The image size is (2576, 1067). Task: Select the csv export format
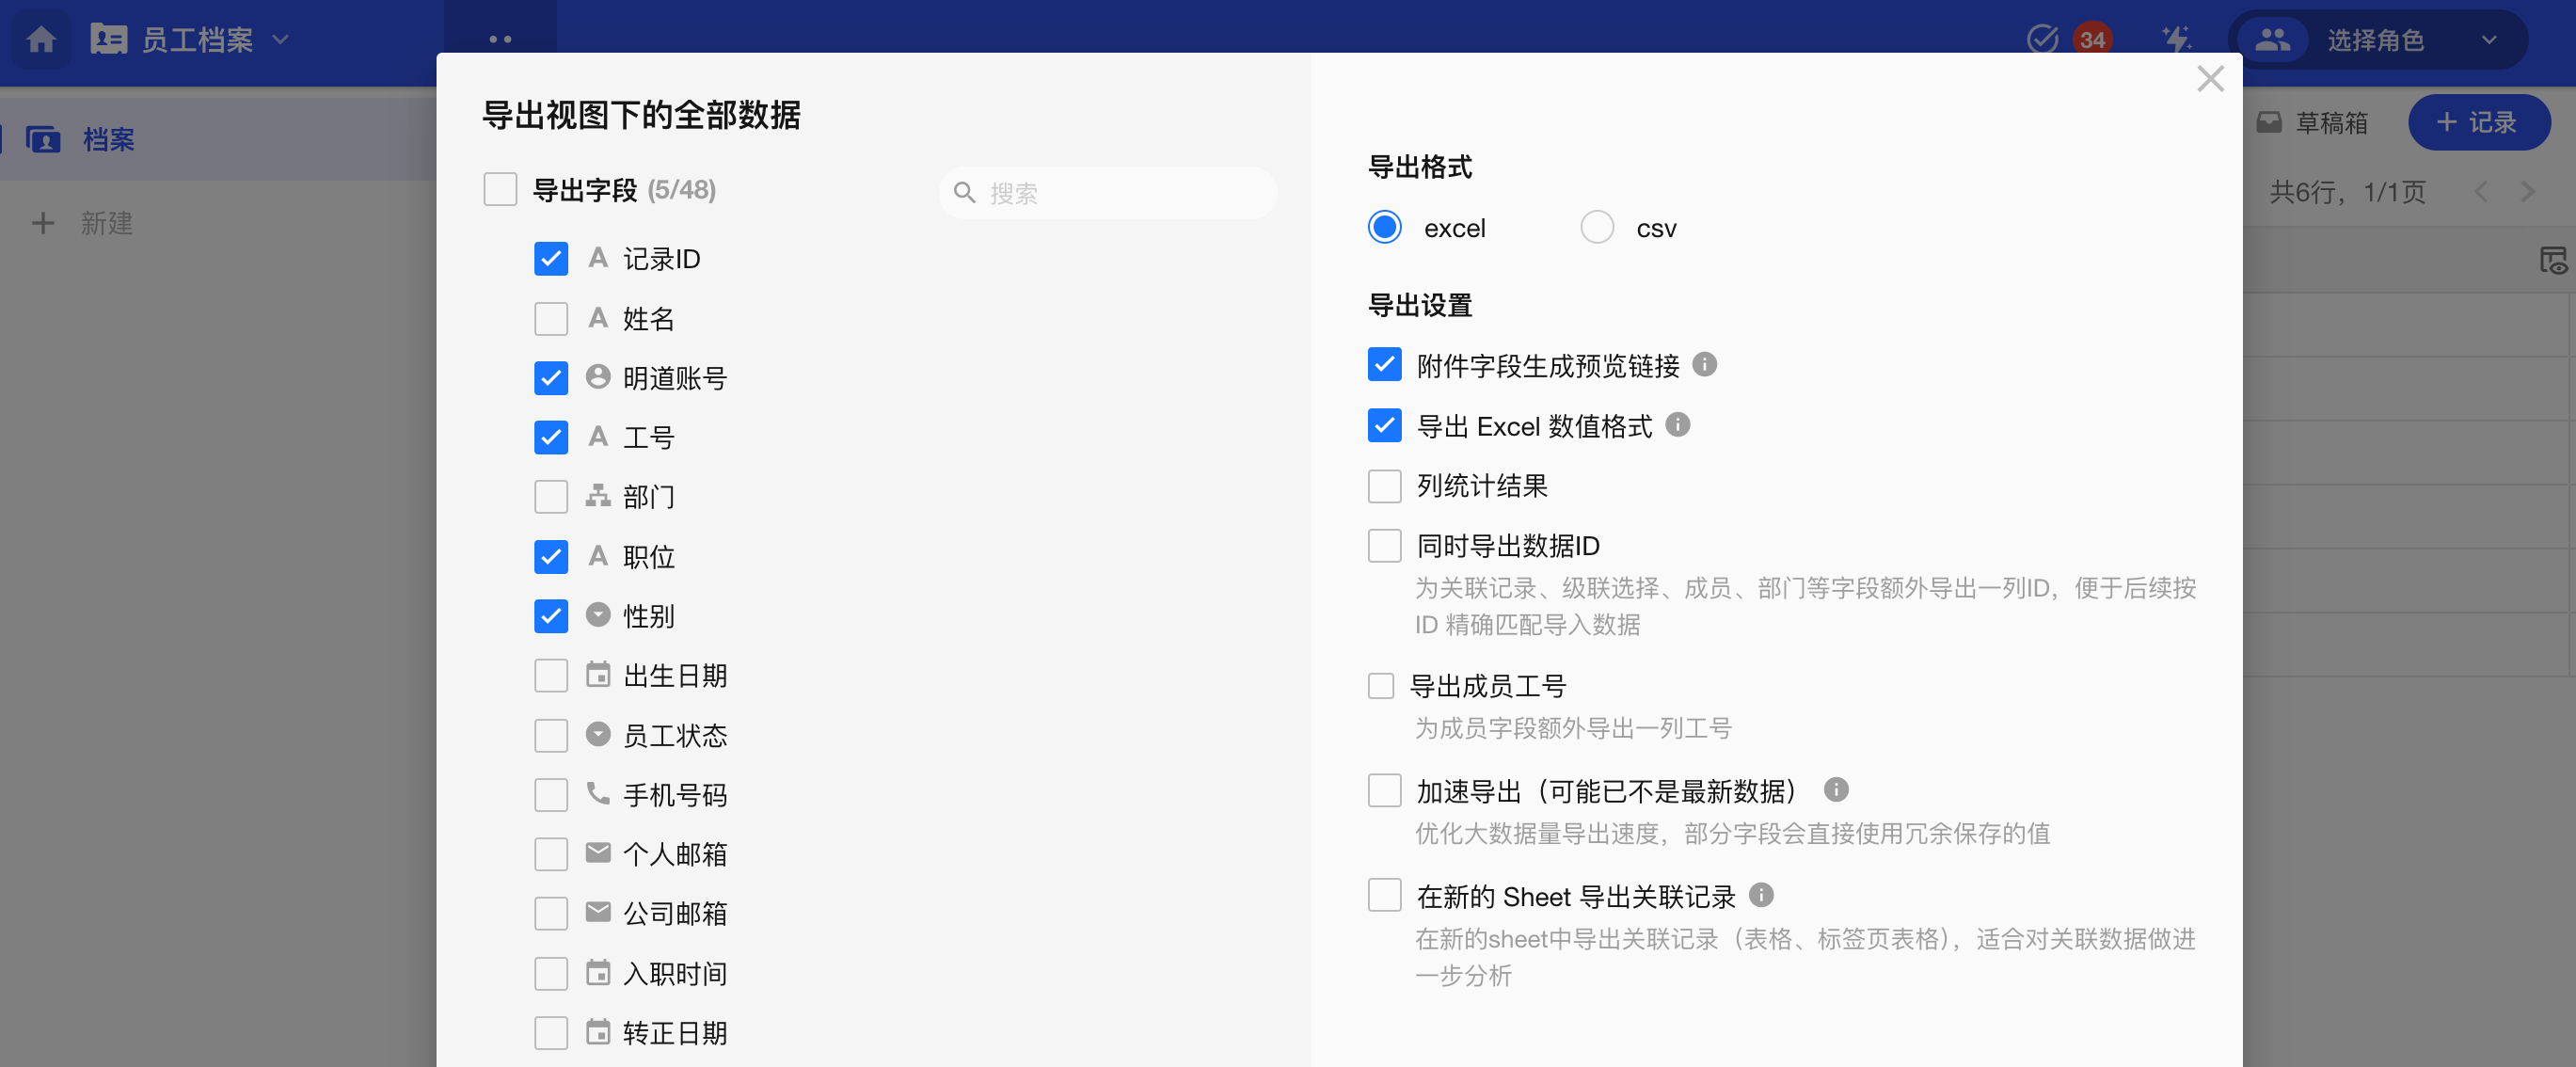(x=1596, y=228)
